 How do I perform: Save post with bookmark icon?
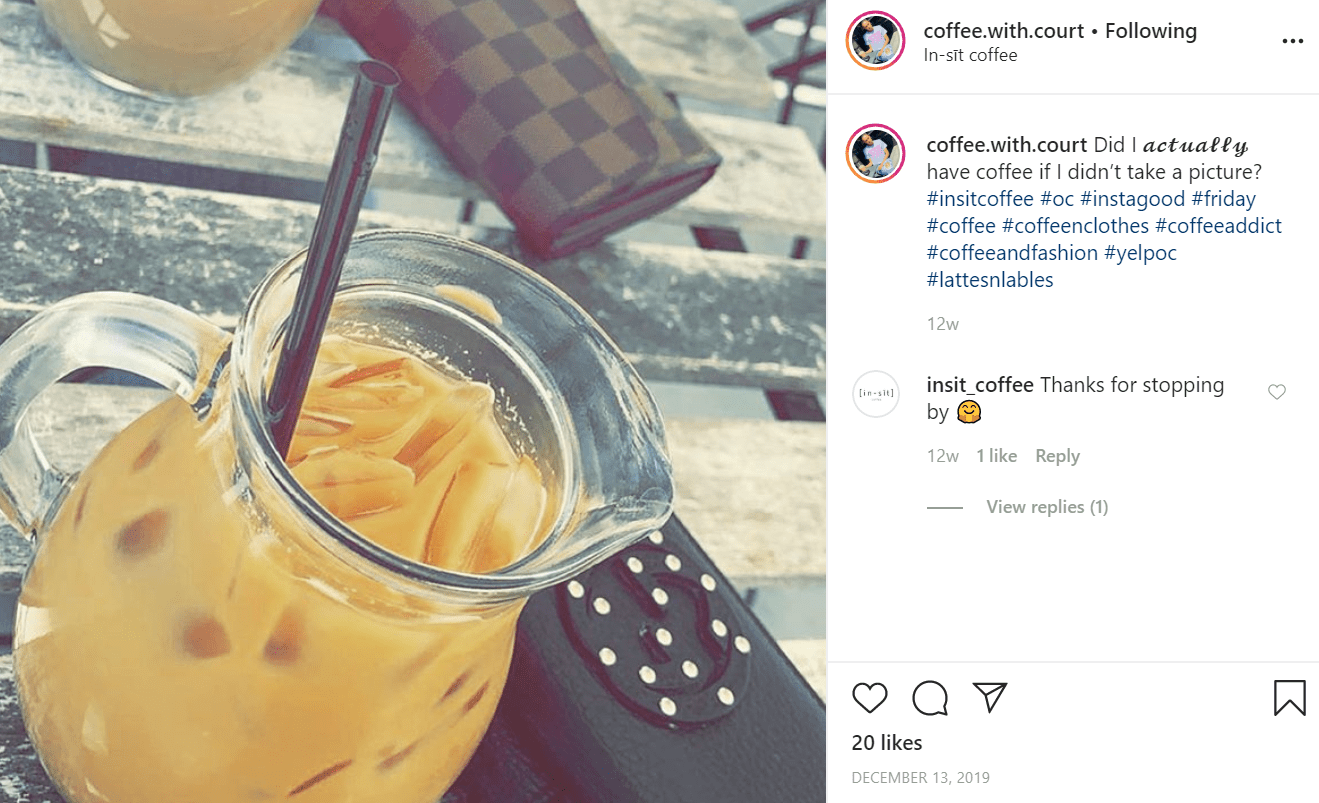coord(1290,697)
